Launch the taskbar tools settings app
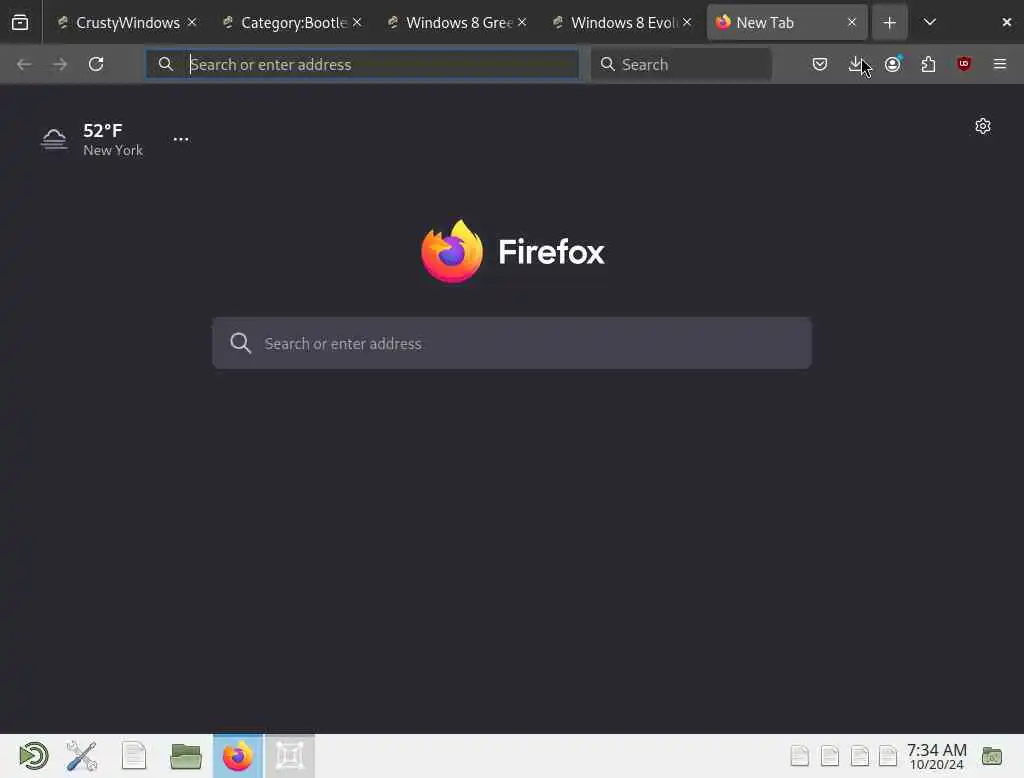Image resolution: width=1024 pixels, height=778 pixels. point(82,756)
